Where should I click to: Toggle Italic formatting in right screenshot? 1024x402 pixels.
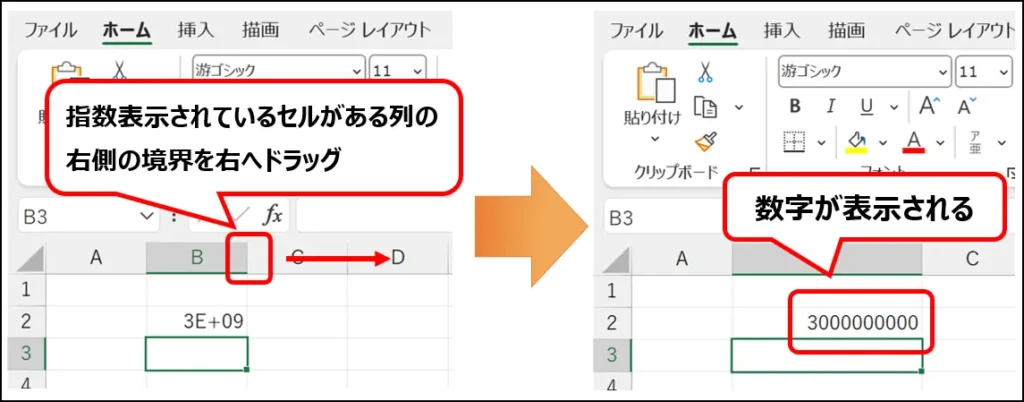pos(831,106)
